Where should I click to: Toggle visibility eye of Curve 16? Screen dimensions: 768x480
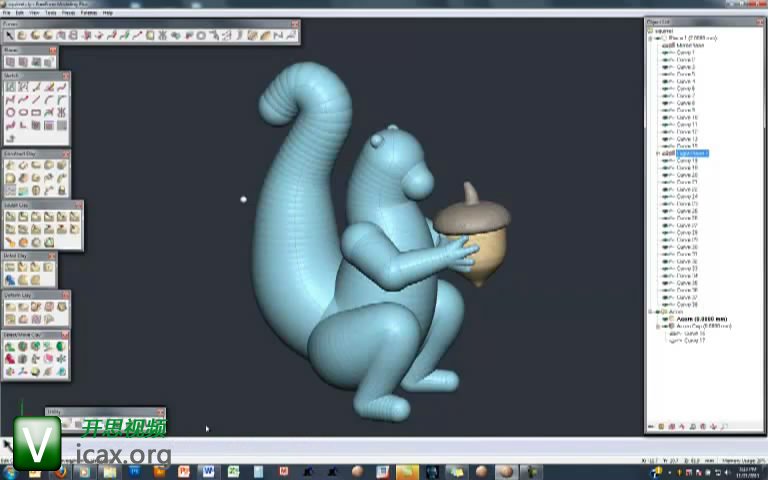(673, 334)
